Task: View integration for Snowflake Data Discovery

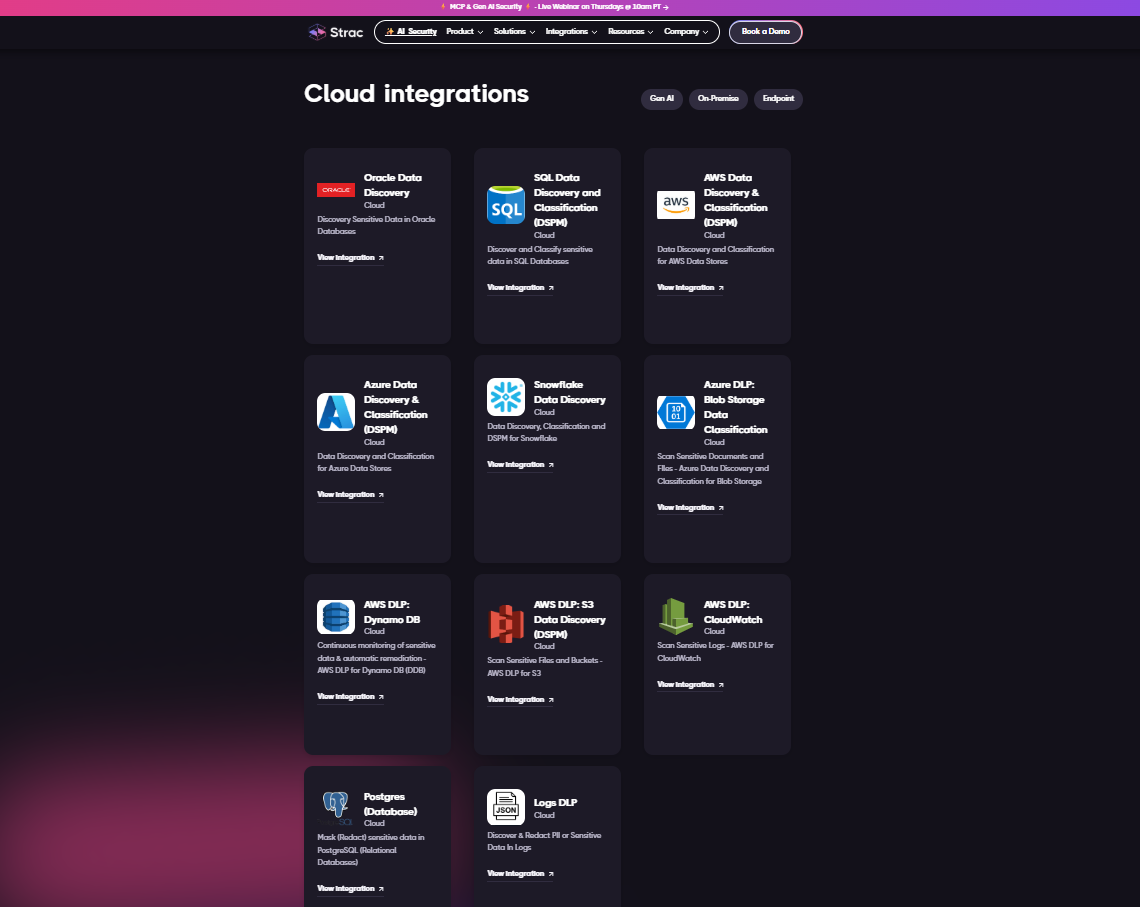Action: 521,464
